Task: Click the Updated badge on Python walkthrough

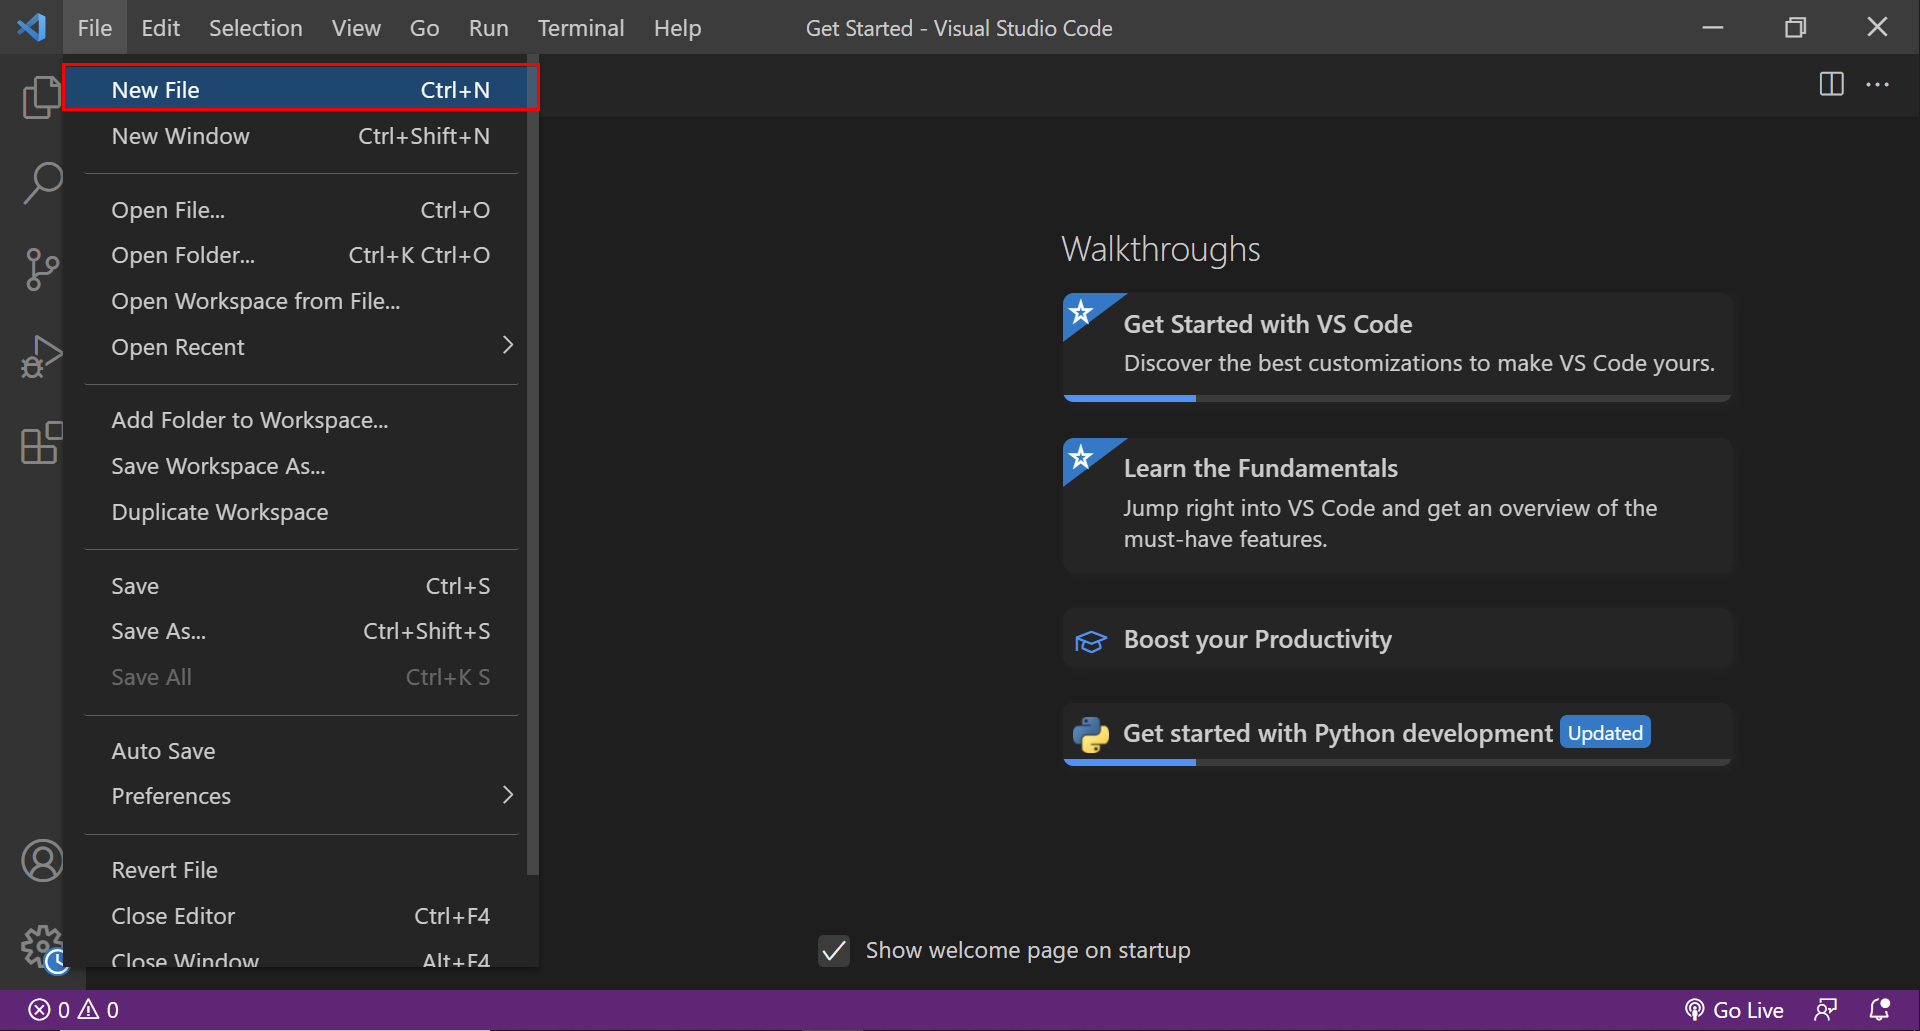Action: click(x=1605, y=733)
